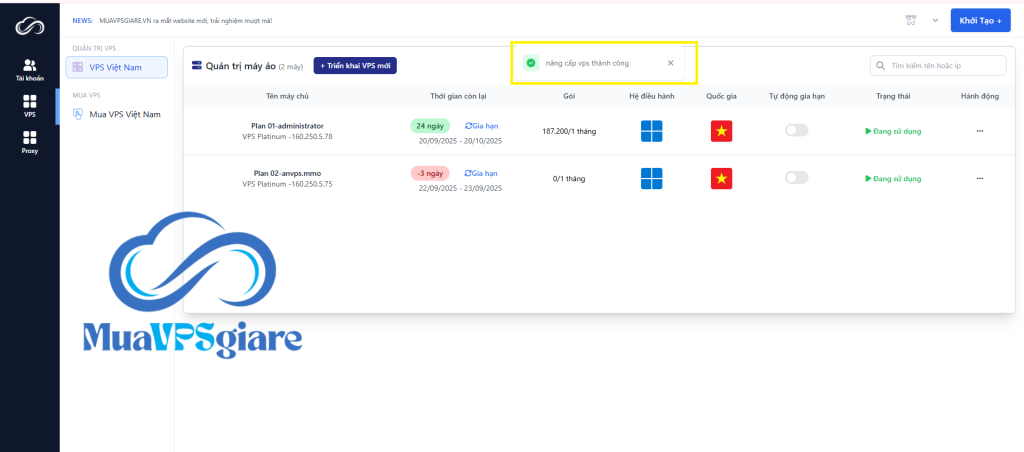The width and height of the screenshot is (1024, 452).
Task: Click the icon left of the header dropdown arrow
Action: click(911, 20)
